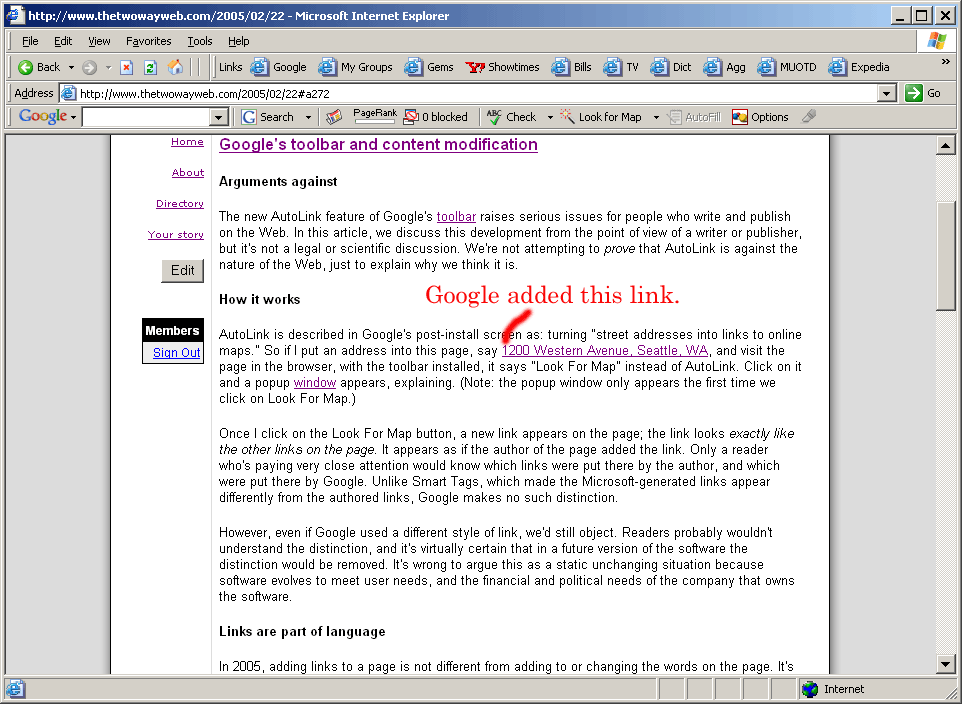Follow the 1200 Western Avenue, Seattle link

[604, 351]
